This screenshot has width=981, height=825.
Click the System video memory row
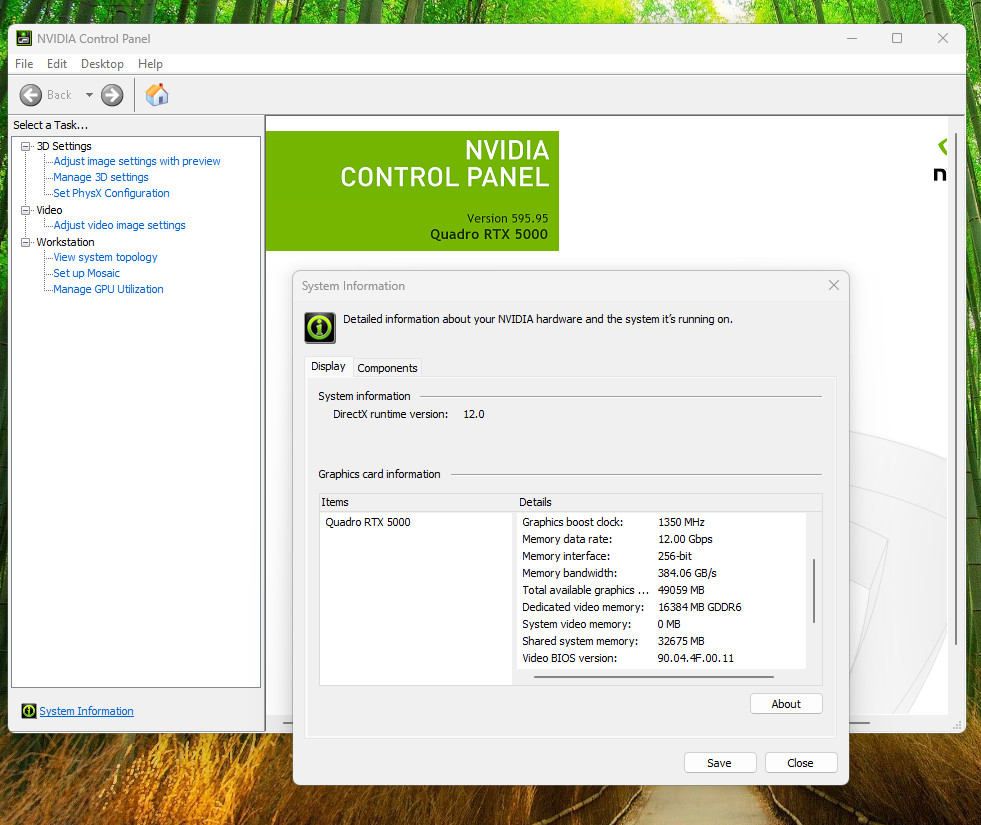point(661,624)
